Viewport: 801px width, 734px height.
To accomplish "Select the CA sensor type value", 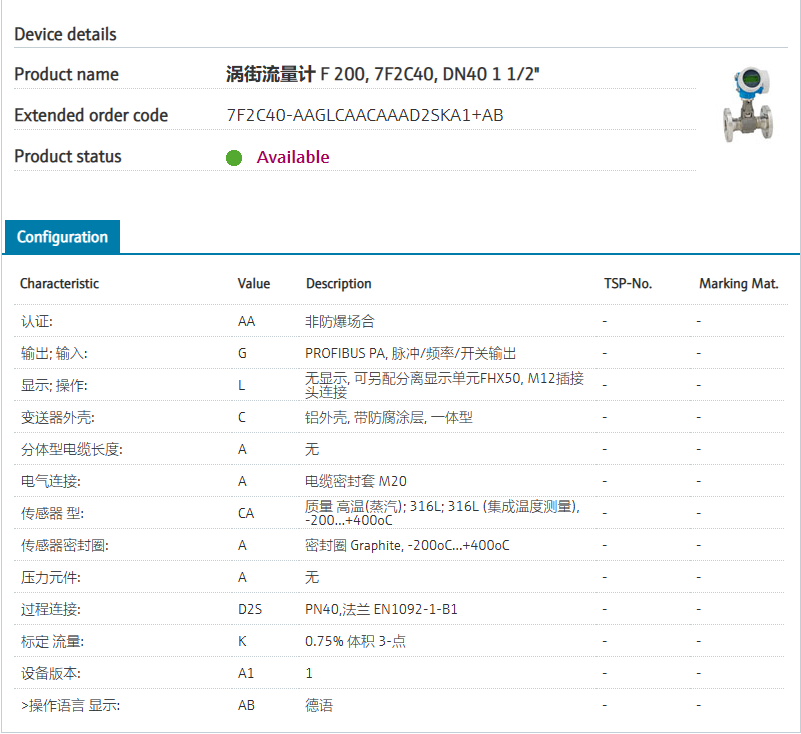I will pyautogui.click(x=246, y=514).
